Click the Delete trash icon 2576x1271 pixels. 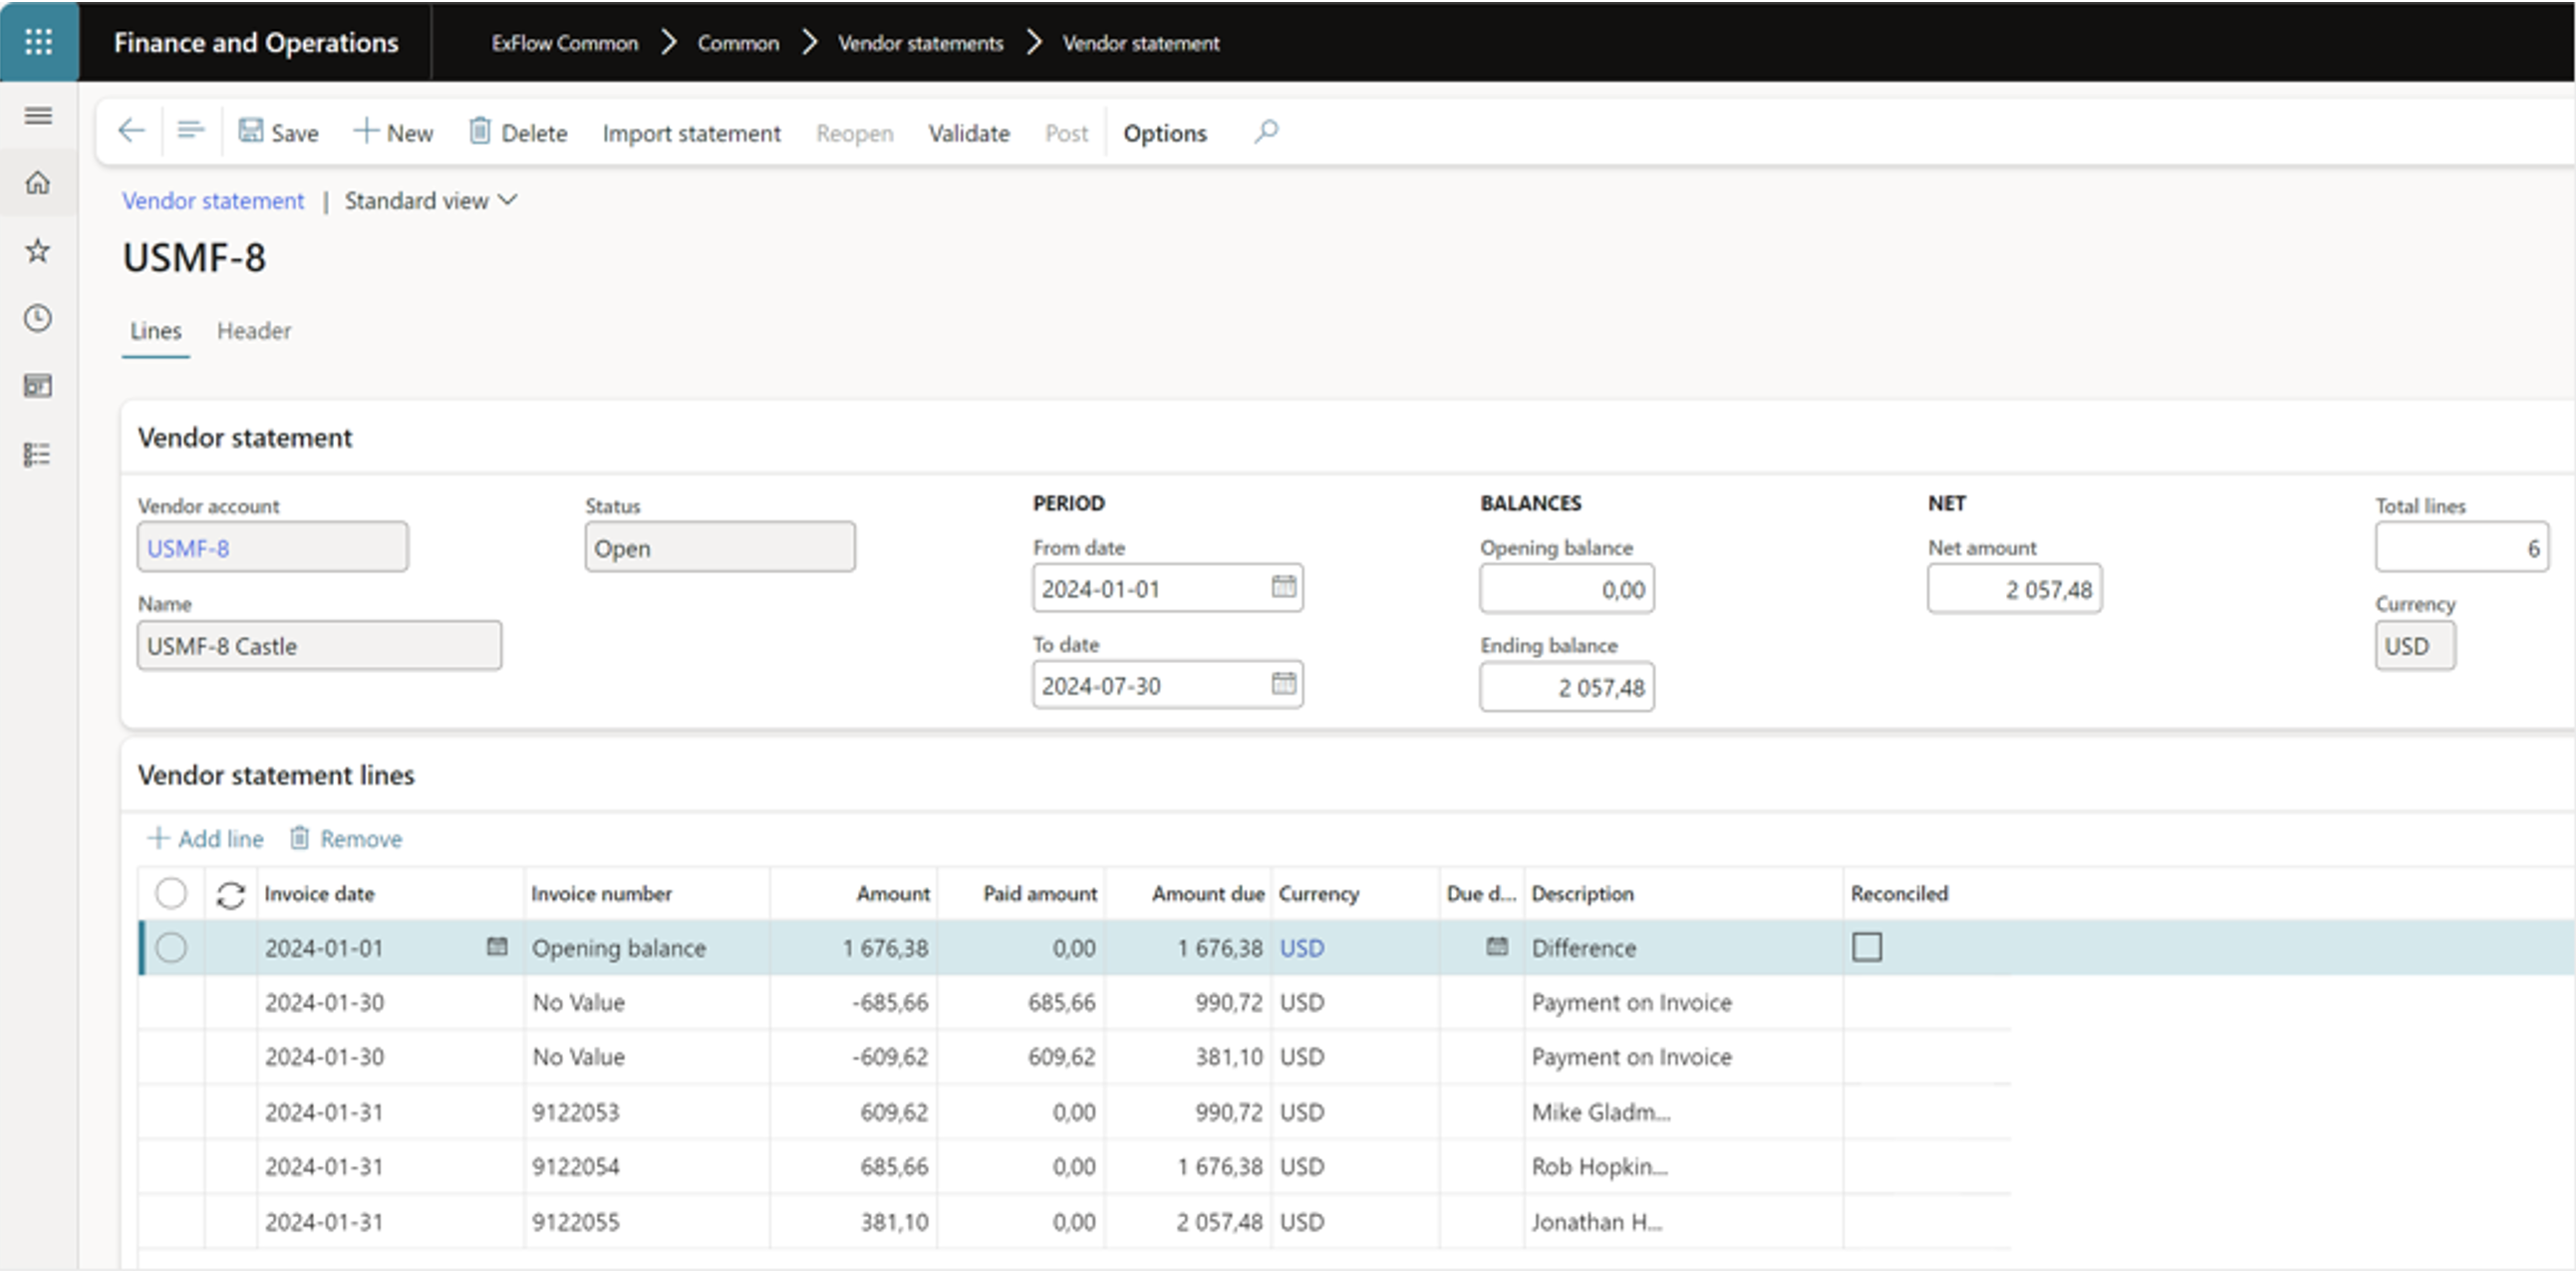point(480,131)
